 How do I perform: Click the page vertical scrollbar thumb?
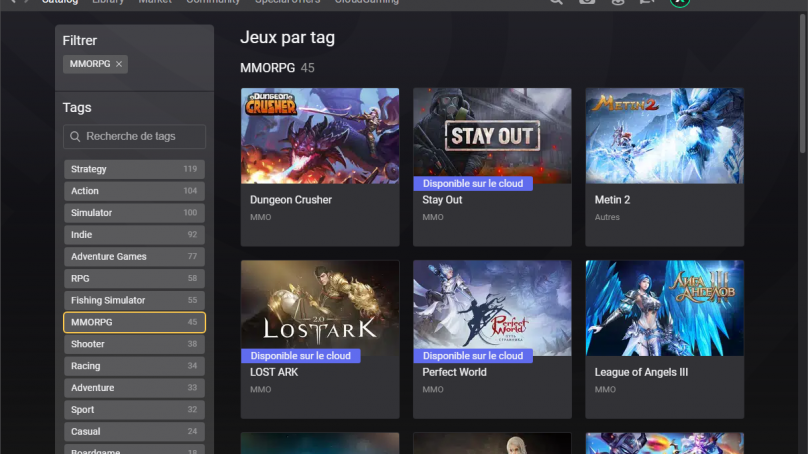tap(802, 82)
